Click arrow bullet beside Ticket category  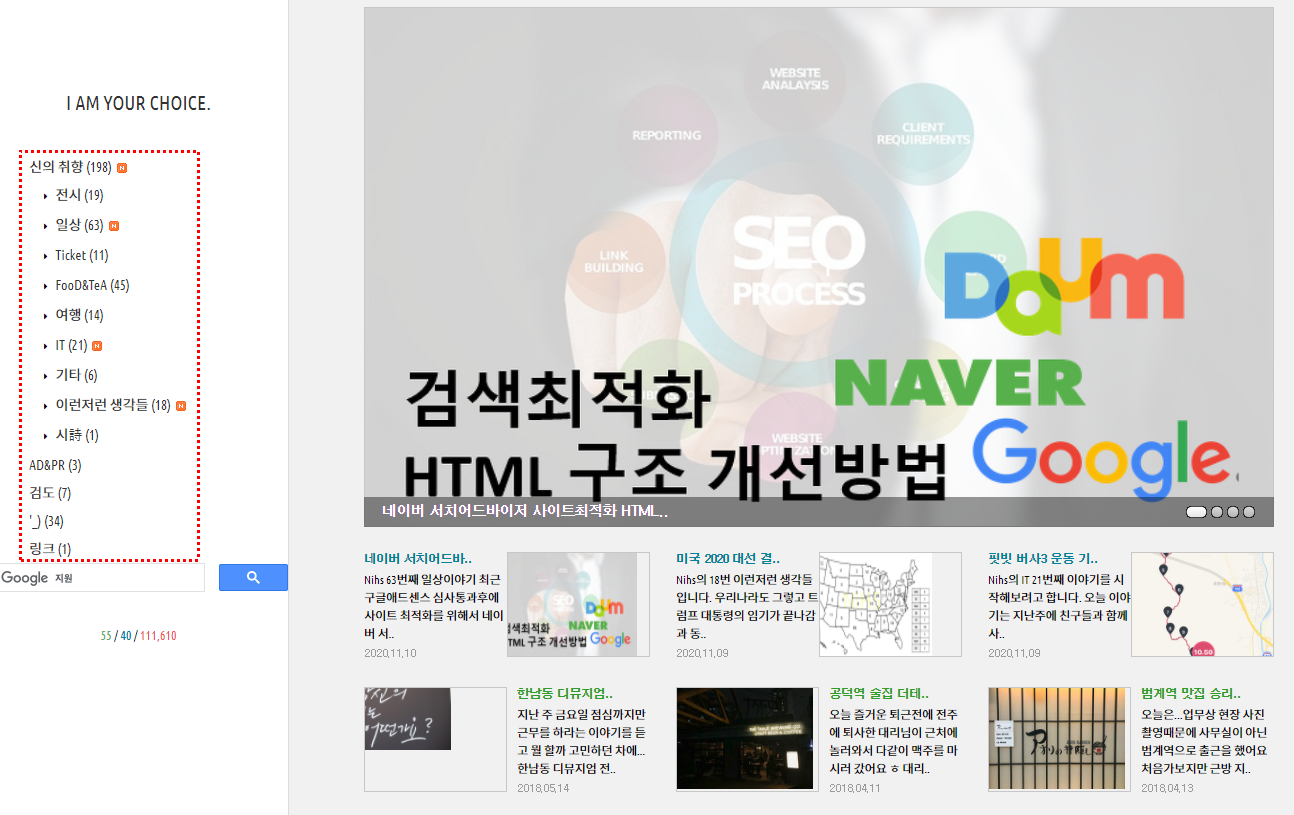(46, 256)
